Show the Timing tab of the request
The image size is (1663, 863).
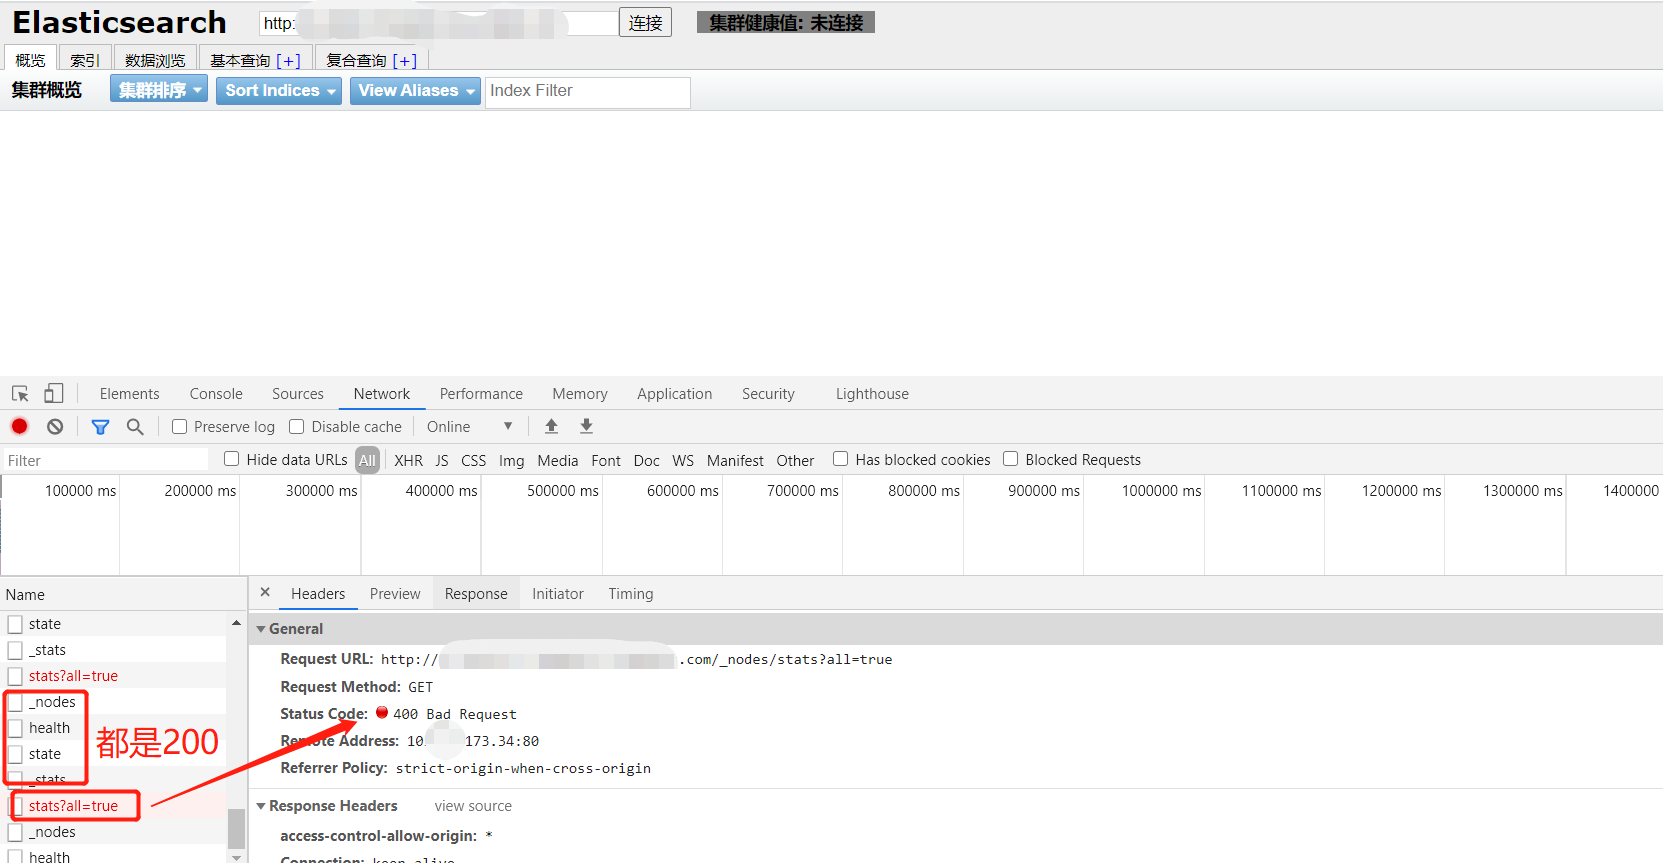coord(631,594)
